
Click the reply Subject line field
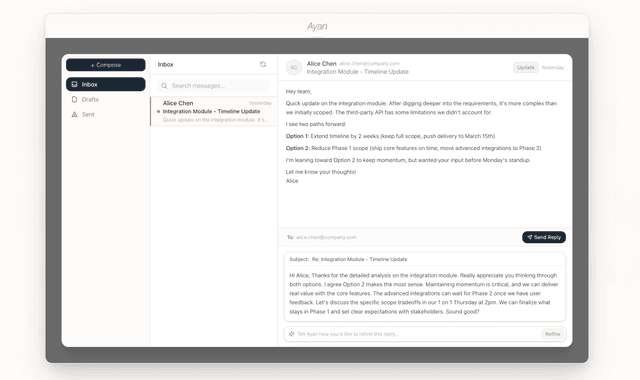tap(424, 259)
